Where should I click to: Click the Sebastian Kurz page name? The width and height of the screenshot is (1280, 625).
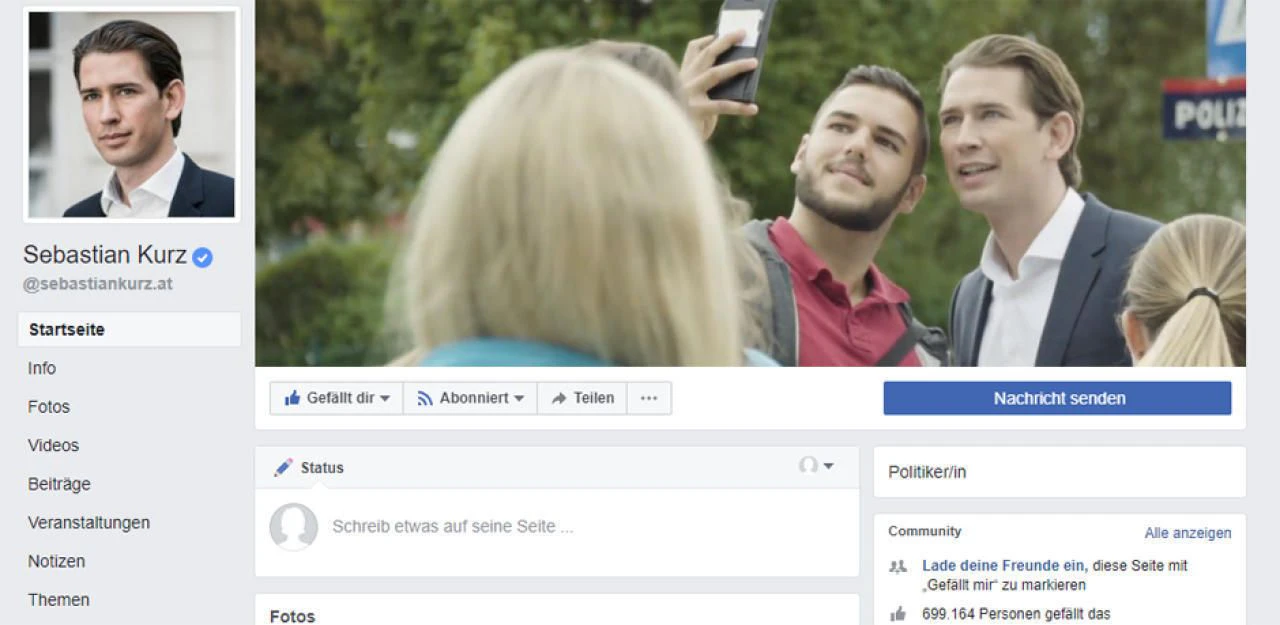(x=105, y=255)
